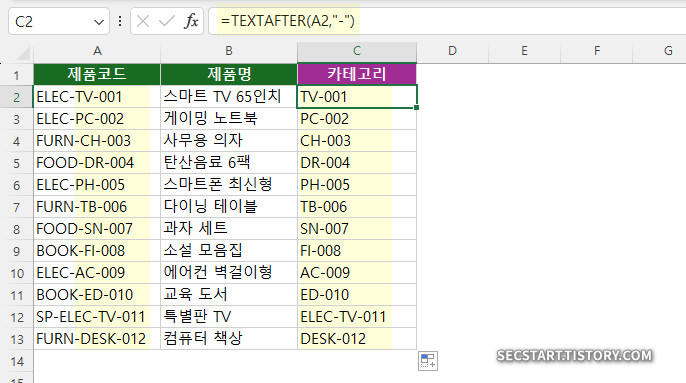
Task: Select result cell SN-007
Action: [357, 228]
